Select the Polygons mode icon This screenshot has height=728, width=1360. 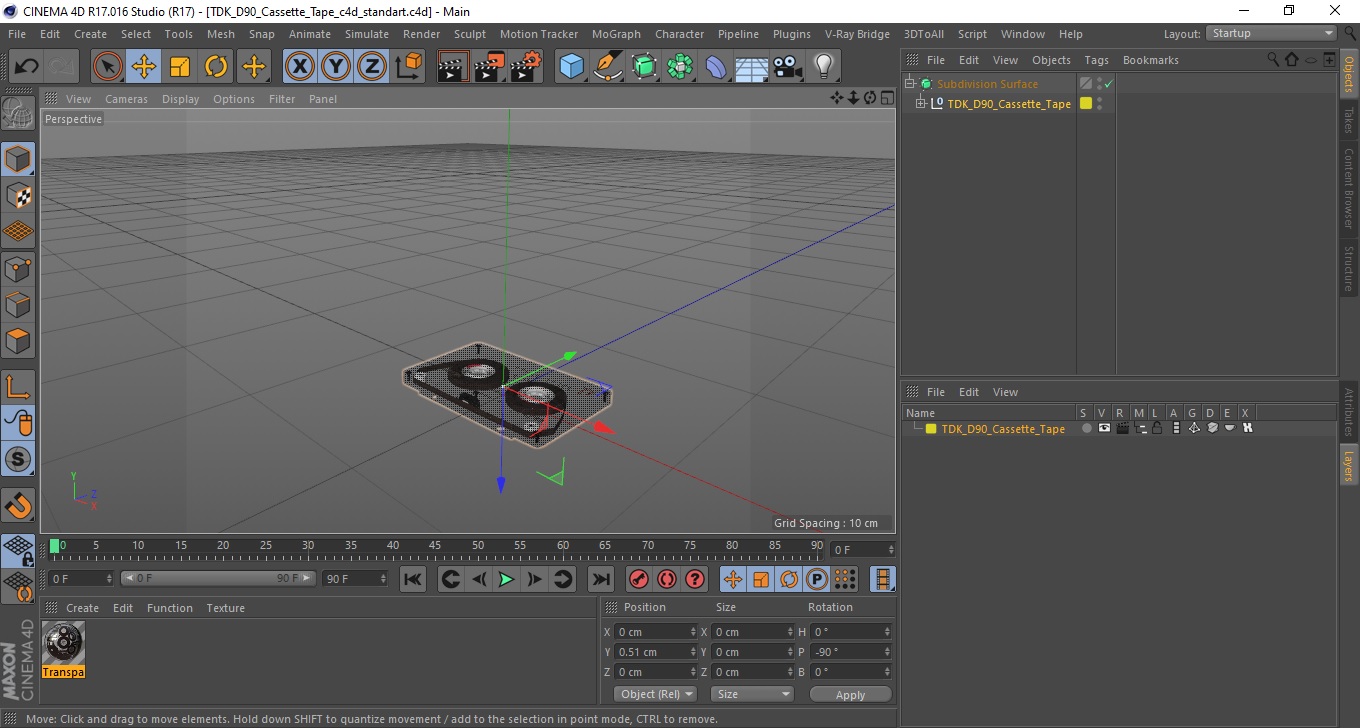[18, 341]
